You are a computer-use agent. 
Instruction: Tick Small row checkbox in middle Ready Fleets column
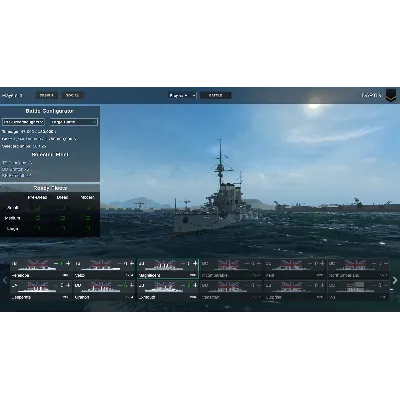point(63,208)
